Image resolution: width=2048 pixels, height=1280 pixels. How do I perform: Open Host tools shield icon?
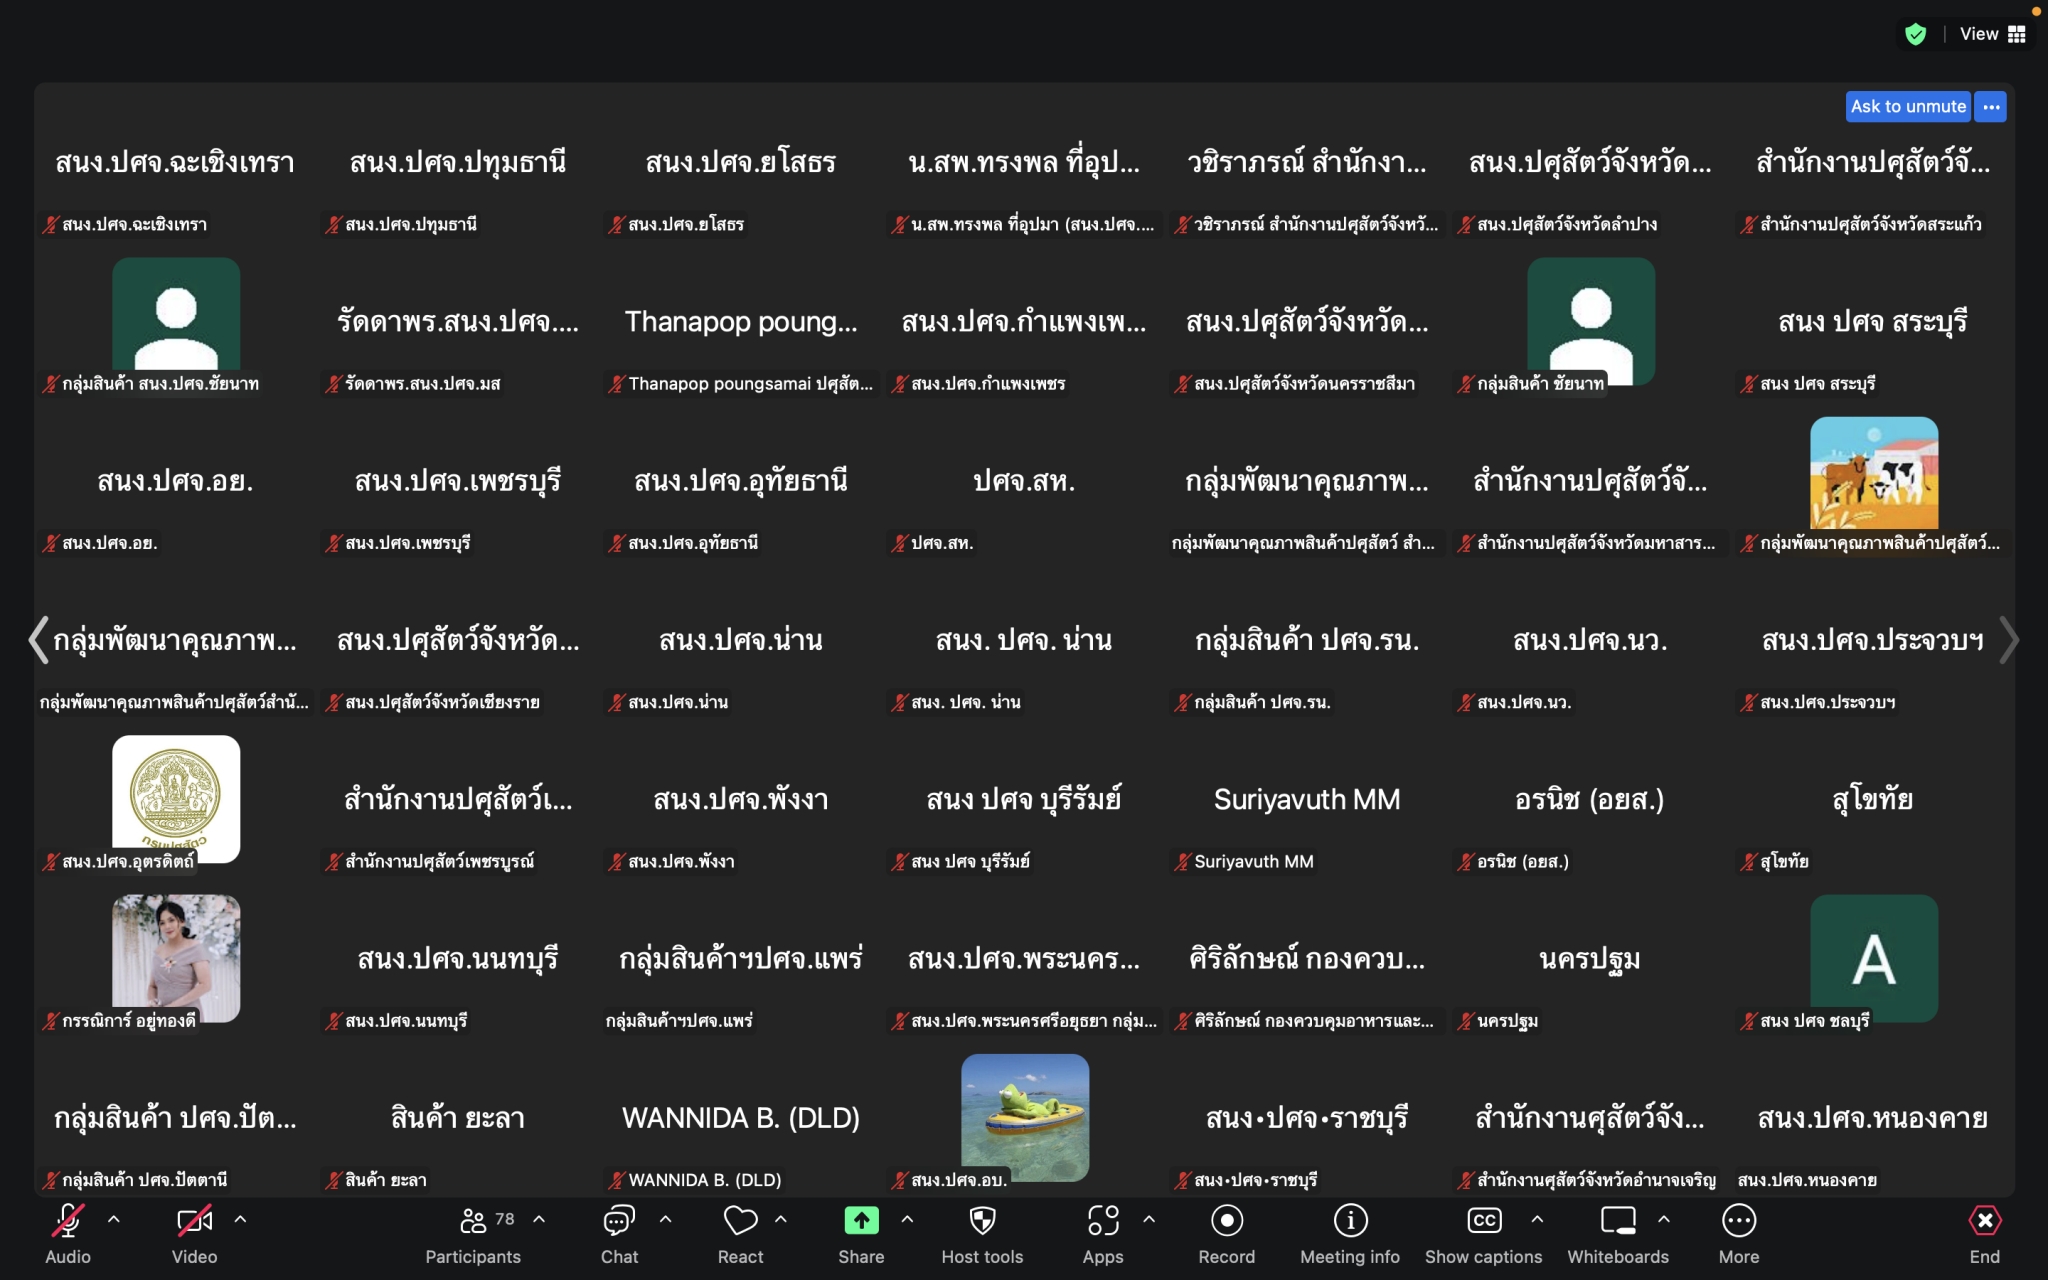[982, 1221]
